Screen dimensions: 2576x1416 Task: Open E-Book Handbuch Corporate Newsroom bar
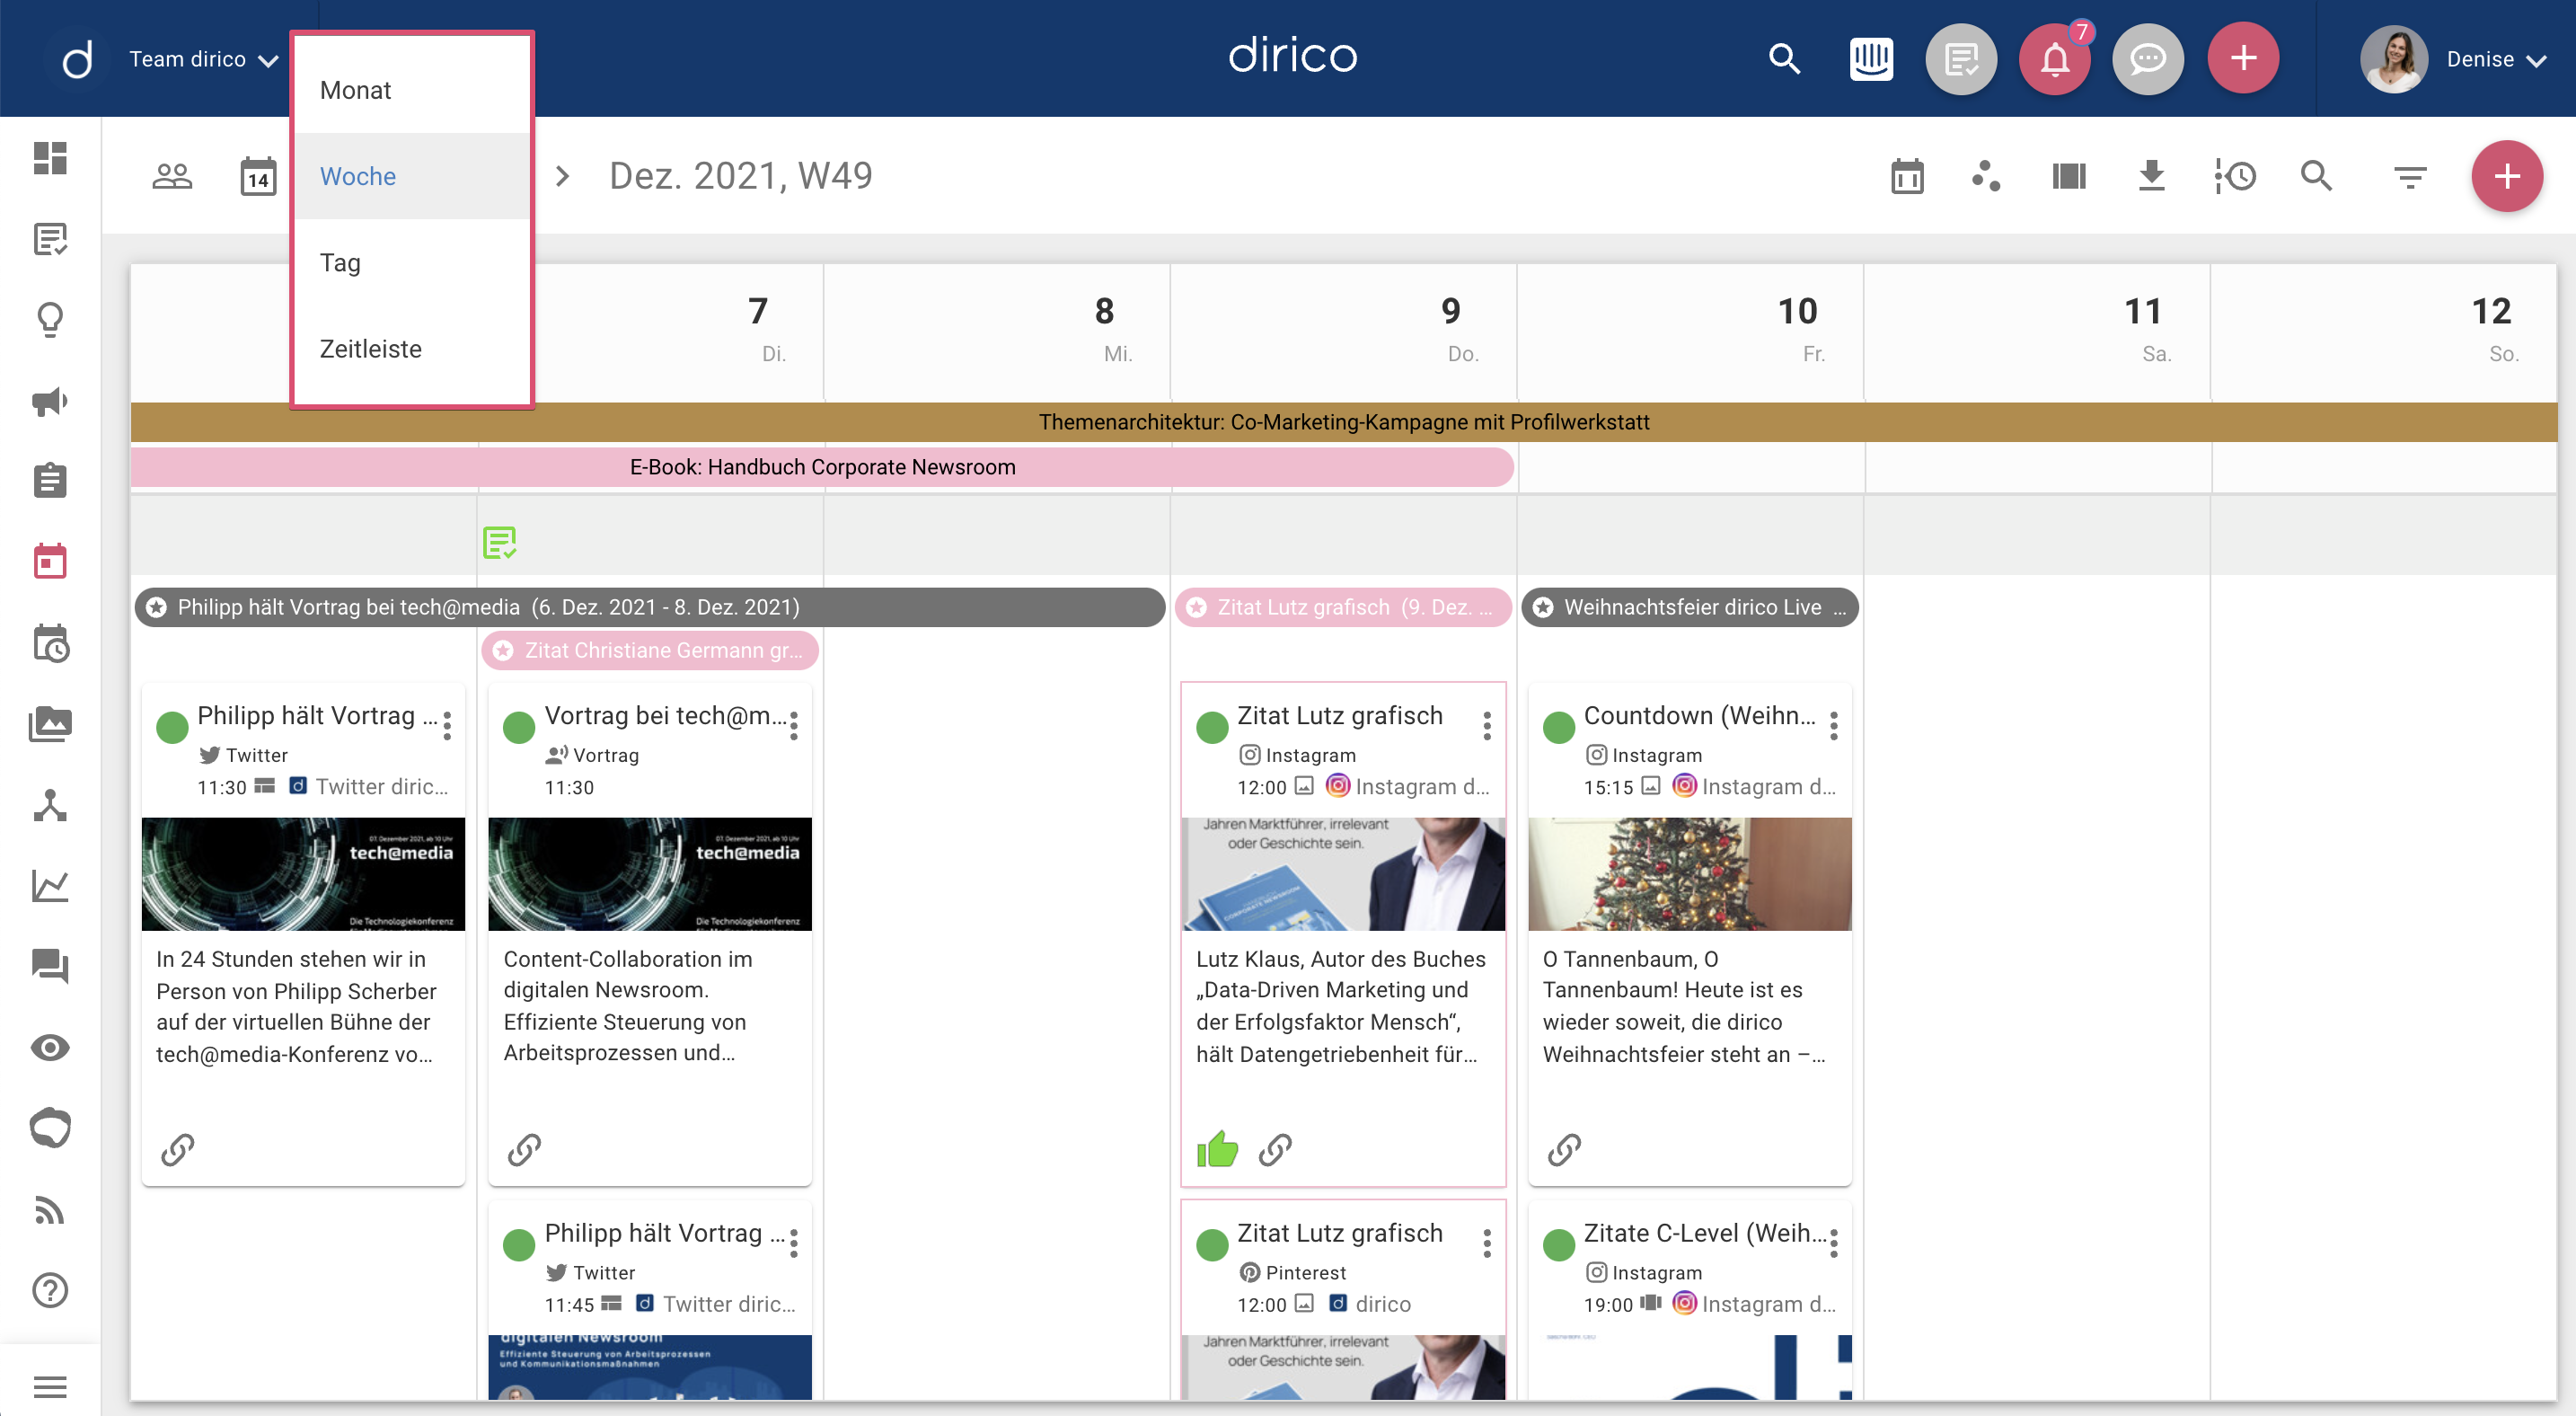point(822,467)
